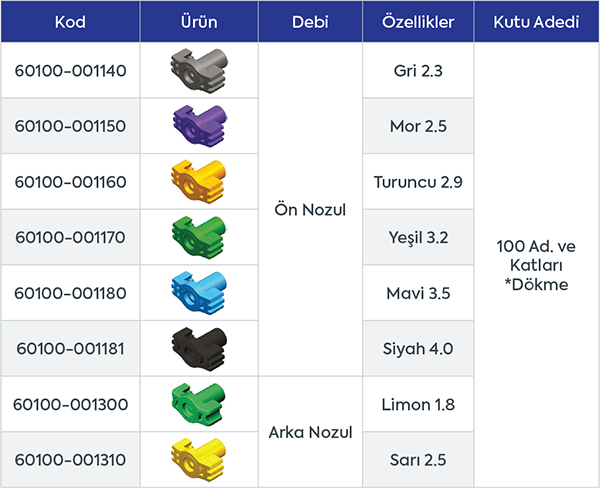Click the orange nozzle product image
600x488 pixels.
pos(198,182)
